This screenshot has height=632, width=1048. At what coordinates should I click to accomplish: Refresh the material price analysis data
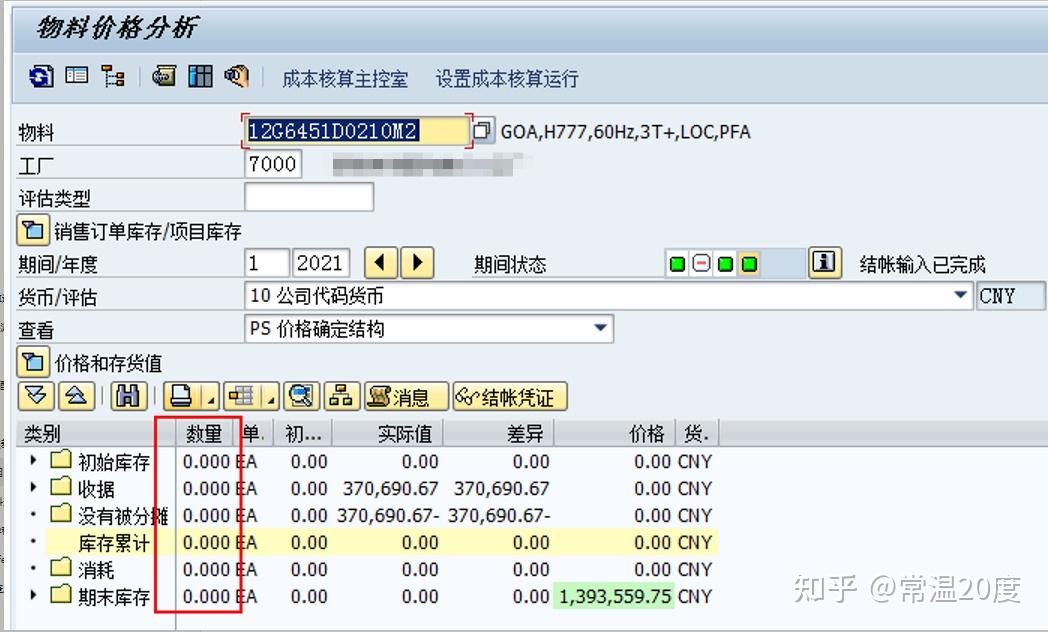pos(40,76)
